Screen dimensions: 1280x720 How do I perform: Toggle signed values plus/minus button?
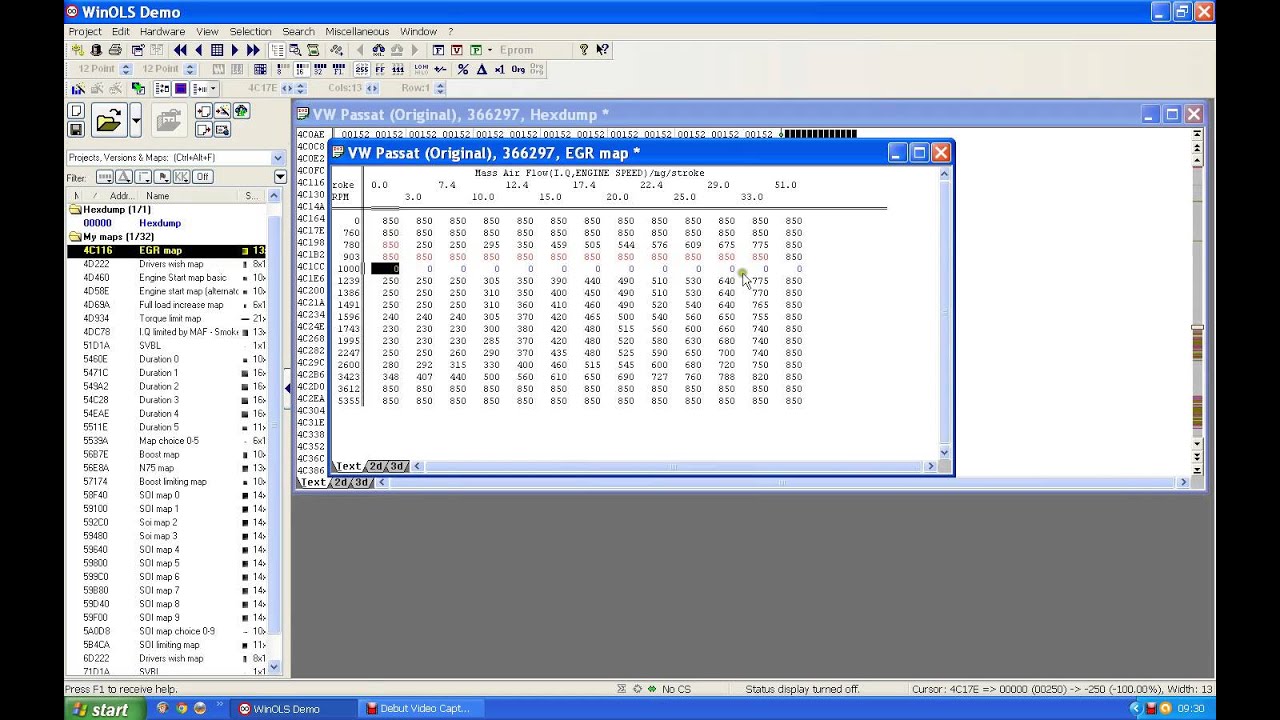click(440, 69)
